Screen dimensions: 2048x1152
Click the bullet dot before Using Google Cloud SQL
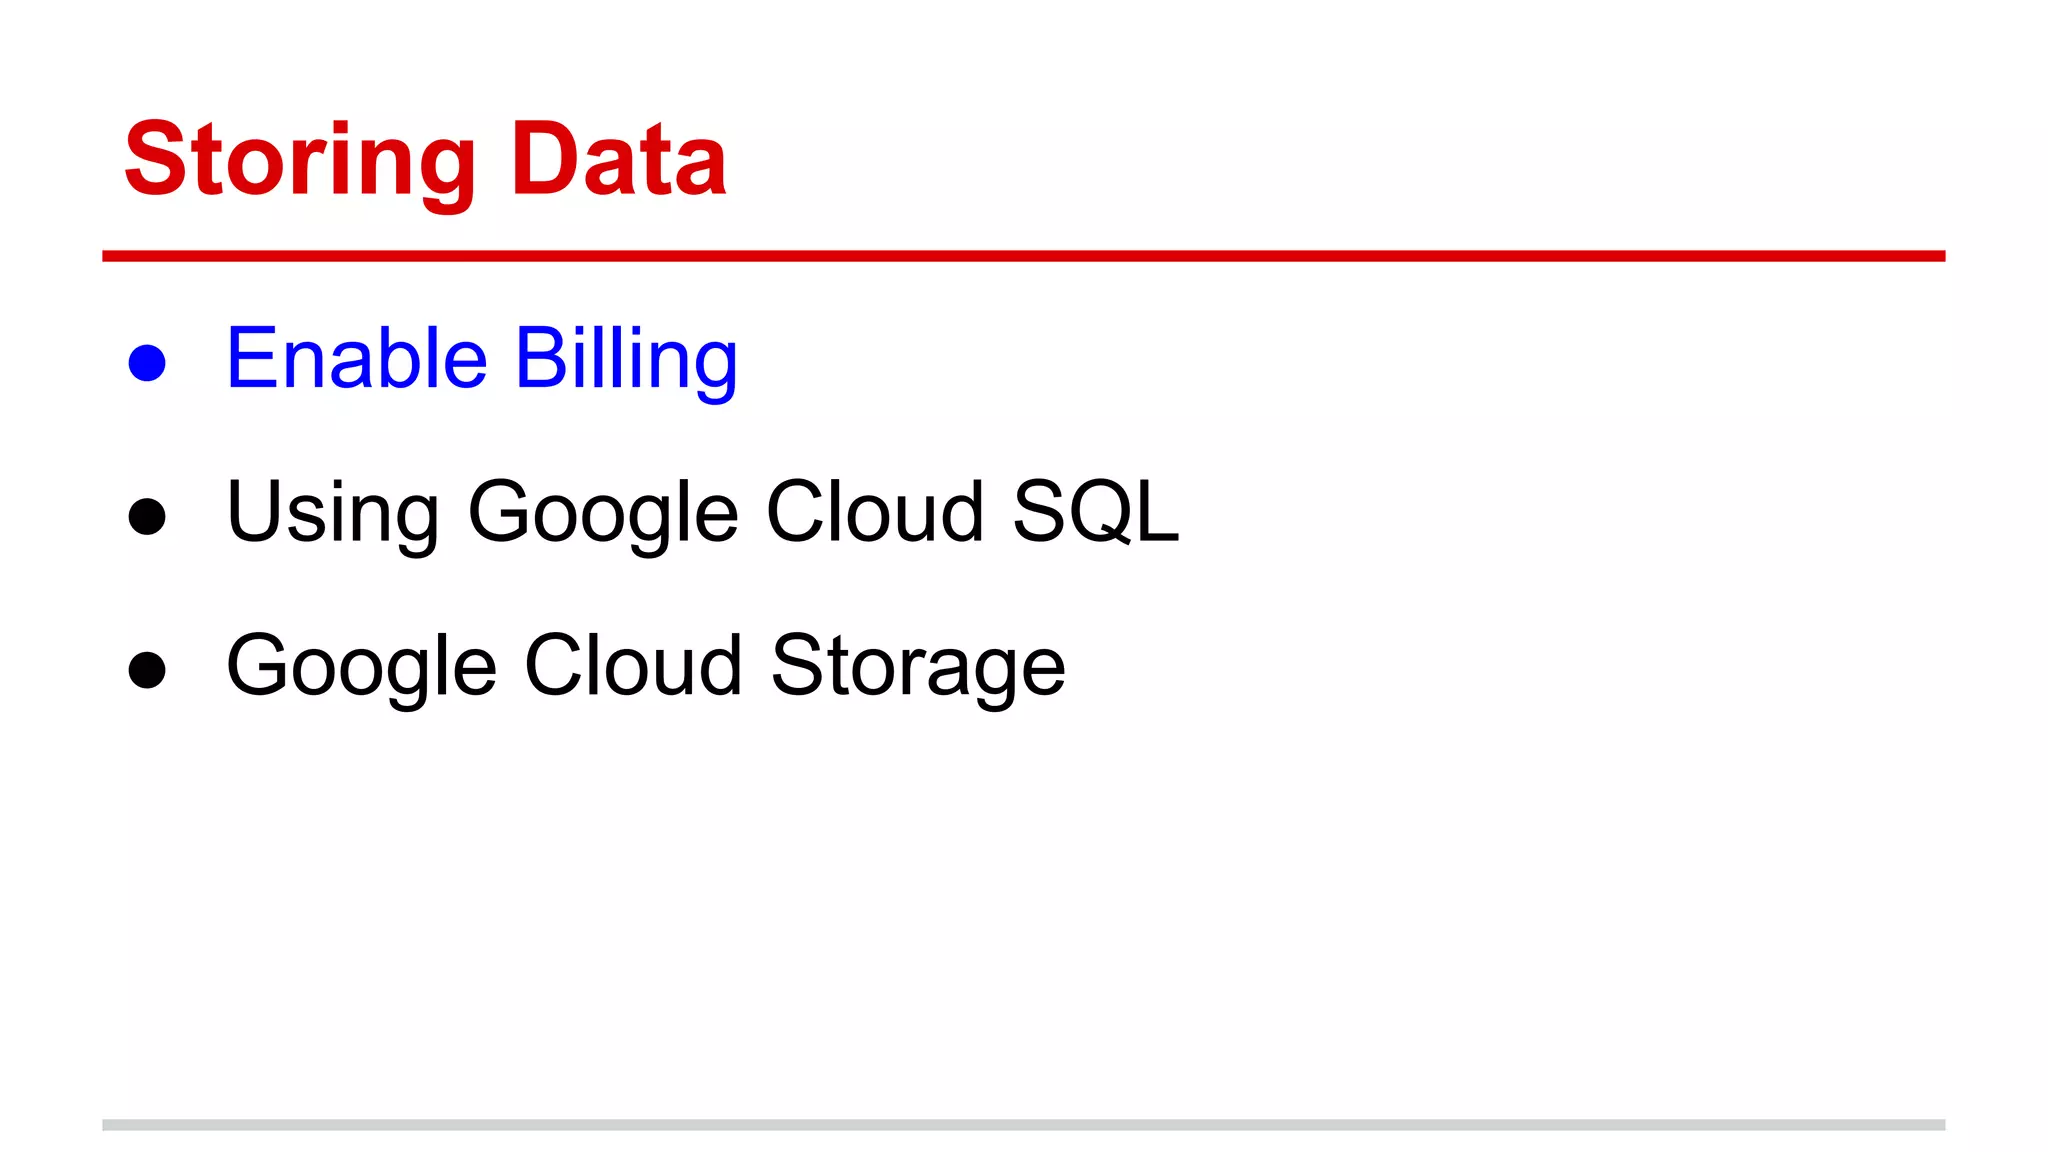click(147, 516)
